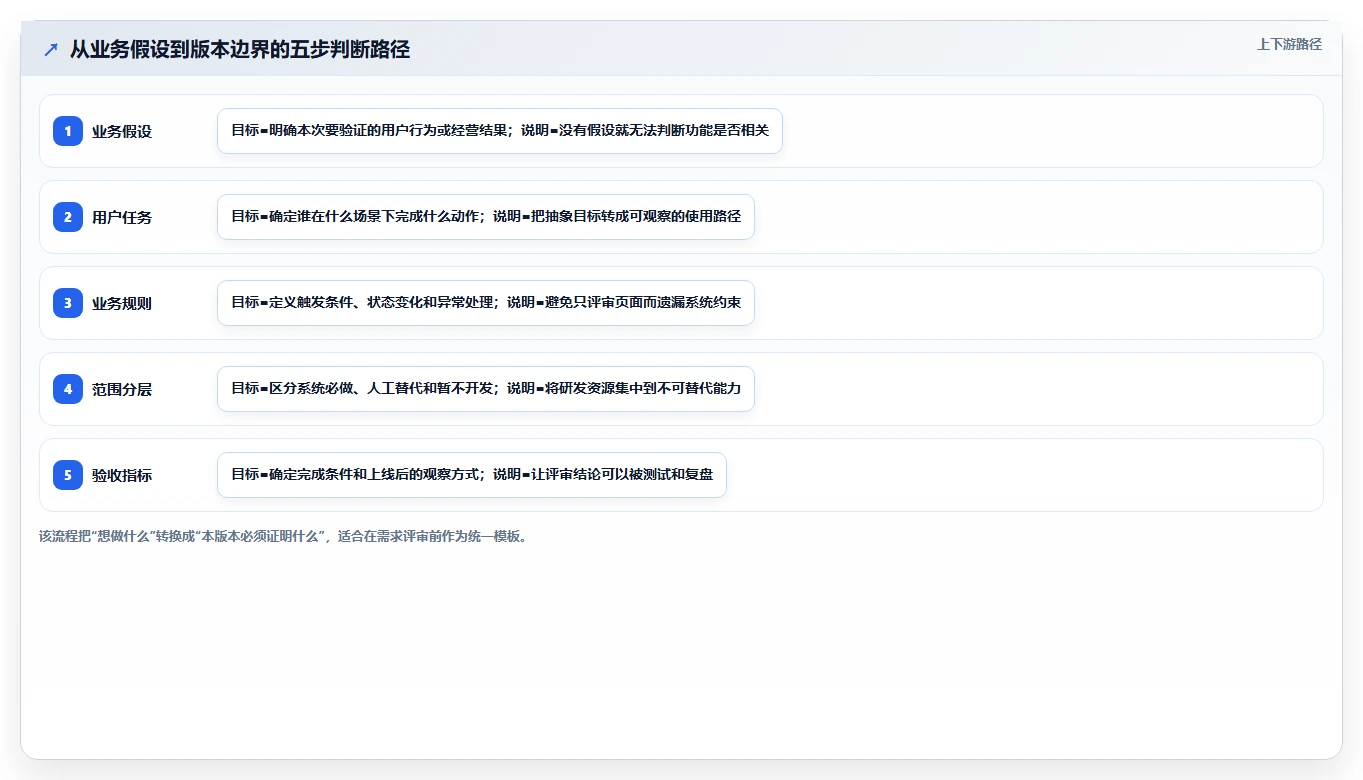Select the 业务假设 step label
Viewport: 1363px width, 780px height.
[122, 131]
